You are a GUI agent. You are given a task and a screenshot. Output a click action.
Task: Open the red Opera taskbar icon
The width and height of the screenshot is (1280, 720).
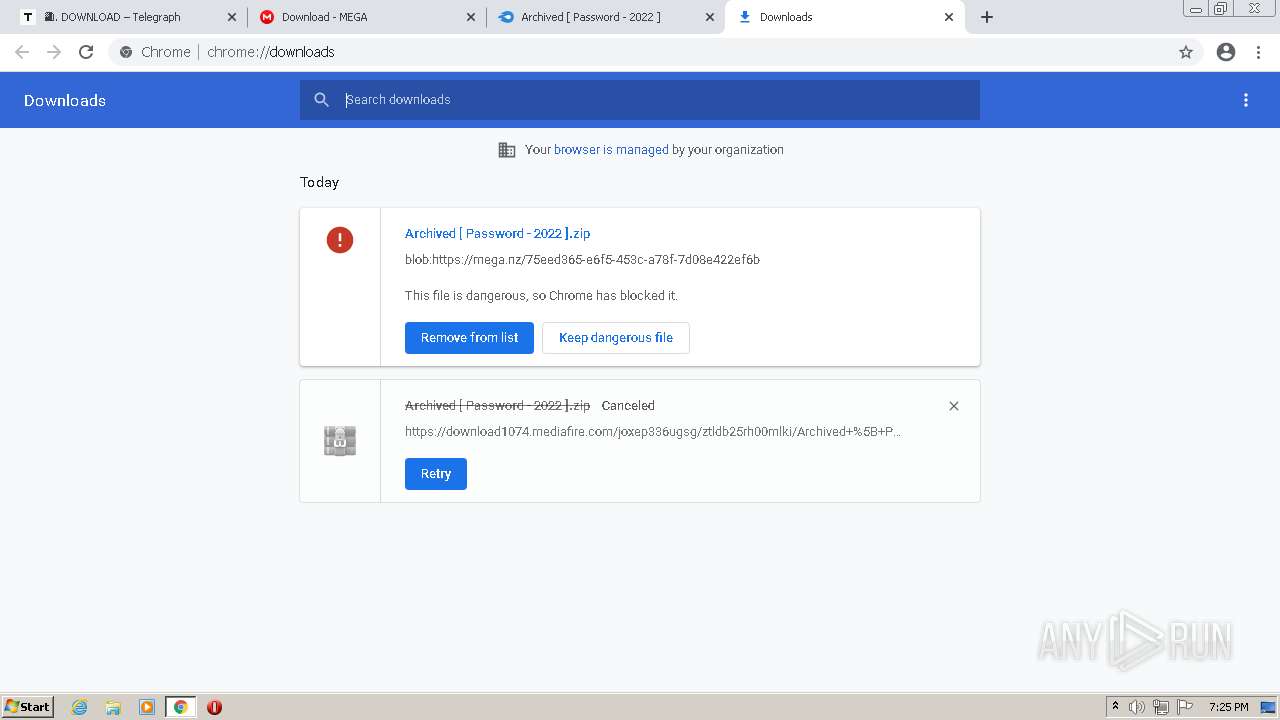[x=214, y=707]
